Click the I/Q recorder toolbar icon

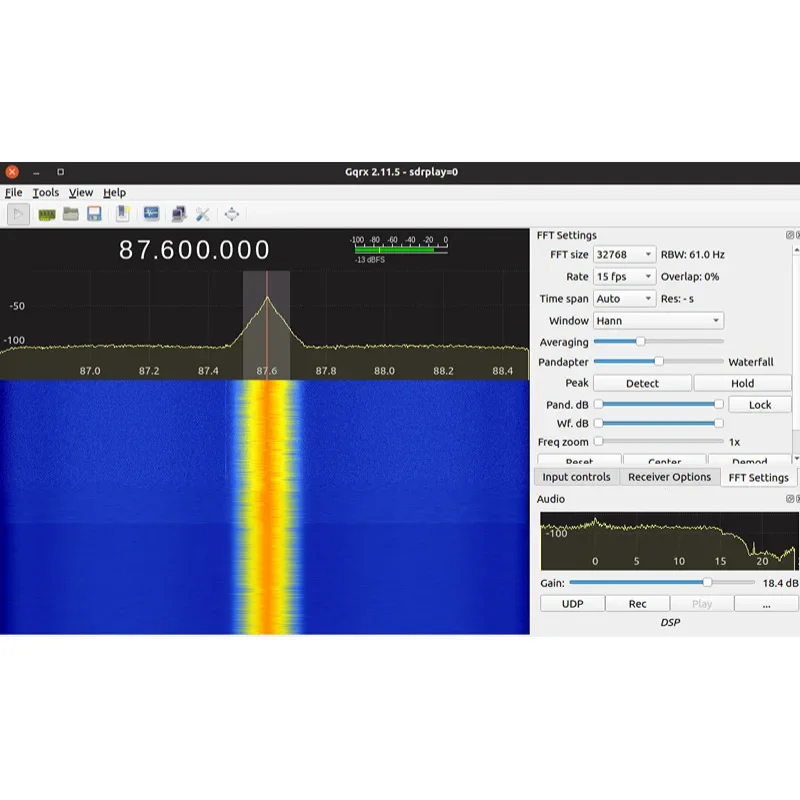(151, 213)
